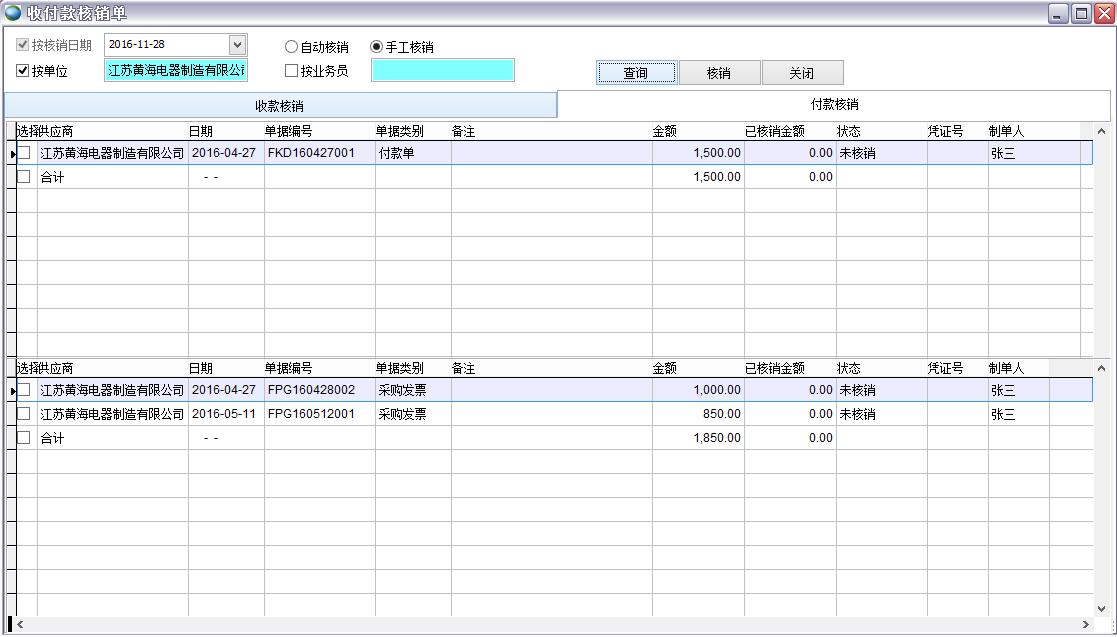Switch to the 收款核销 tab
This screenshot has width=1117, height=637.
click(279, 104)
